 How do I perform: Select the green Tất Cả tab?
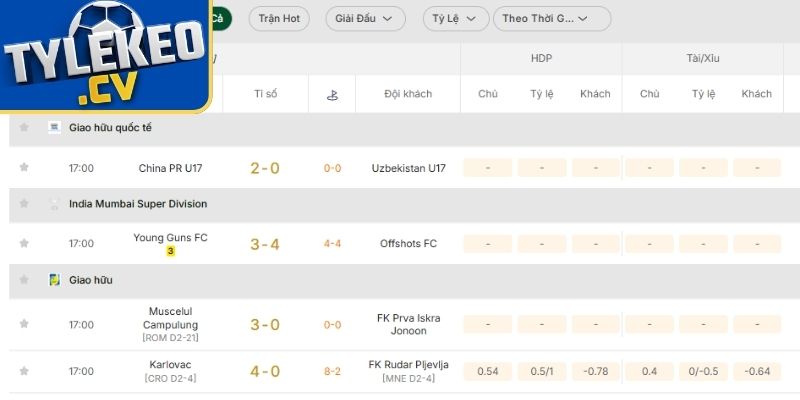[x=222, y=18]
